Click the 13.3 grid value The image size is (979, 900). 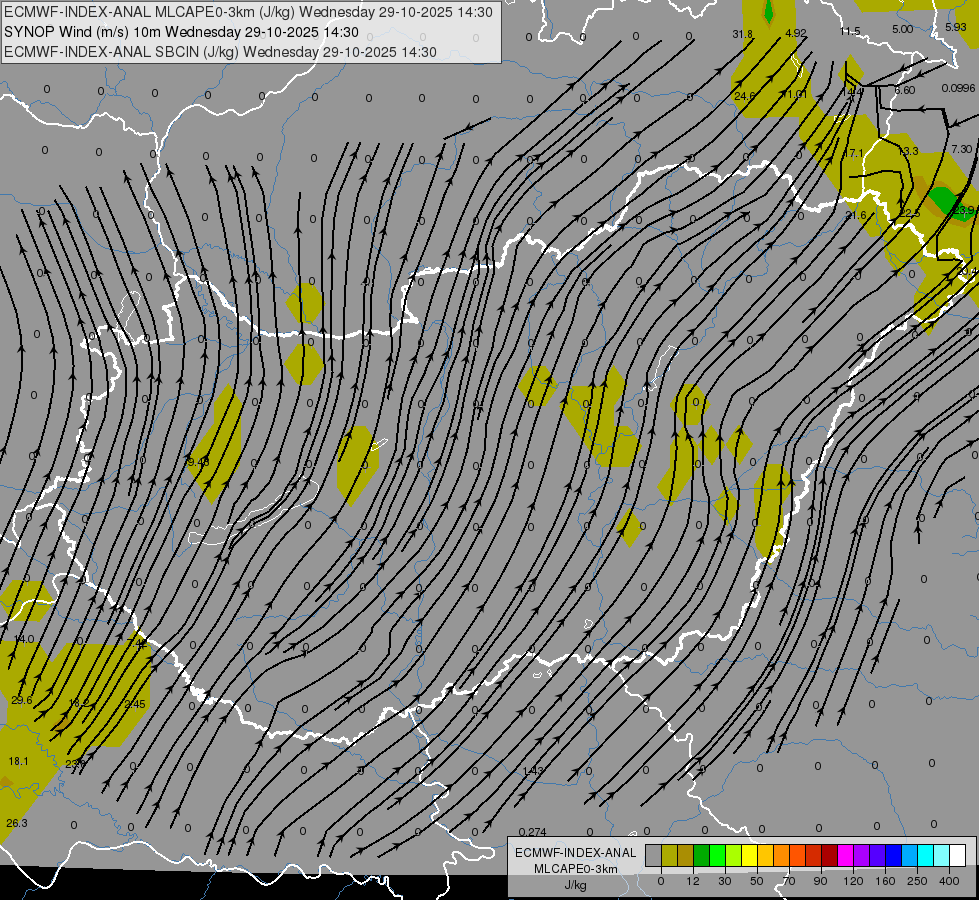(908, 151)
